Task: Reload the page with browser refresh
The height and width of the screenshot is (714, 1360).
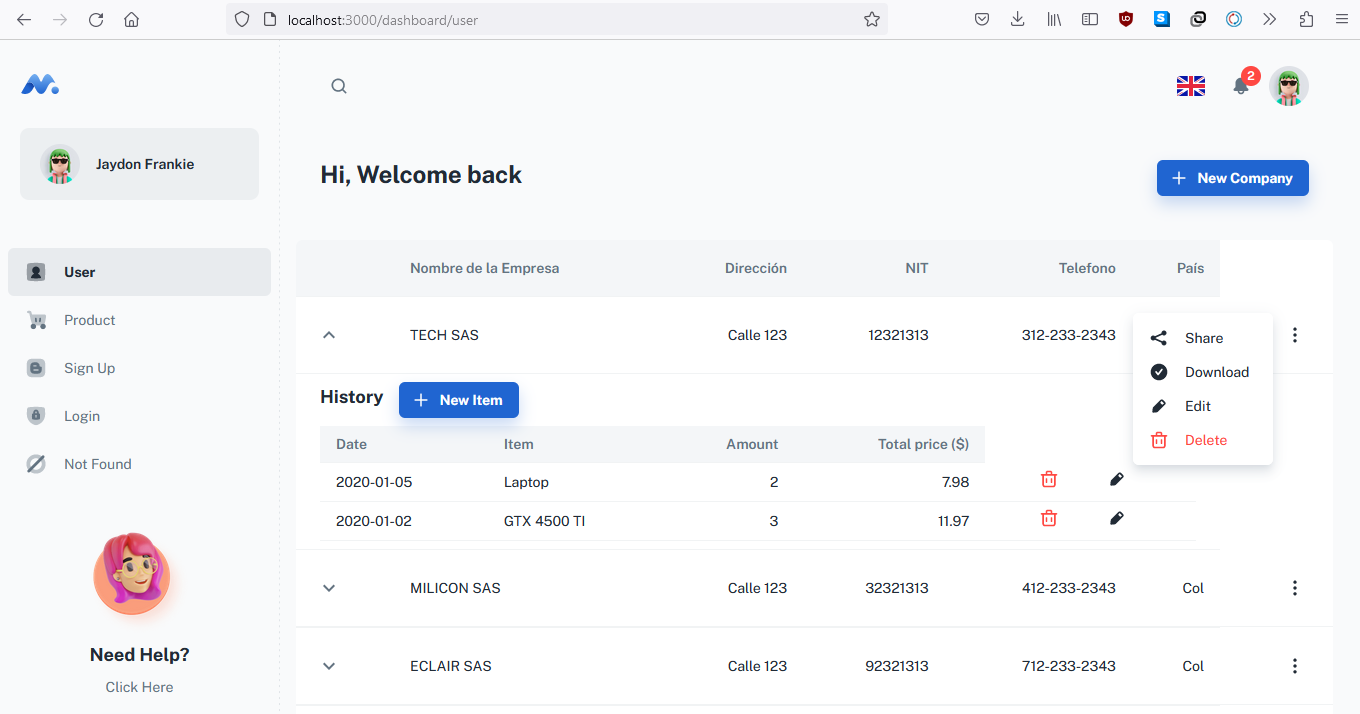Action: (96, 19)
